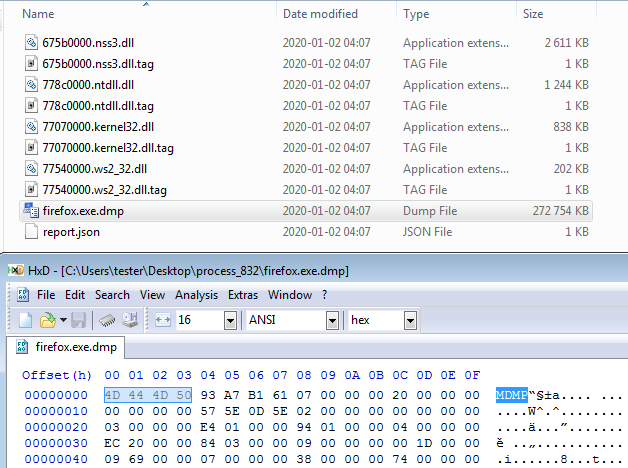Open the View menu in HxD
Screen dimensions: 628x468
click(x=152, y=295)
